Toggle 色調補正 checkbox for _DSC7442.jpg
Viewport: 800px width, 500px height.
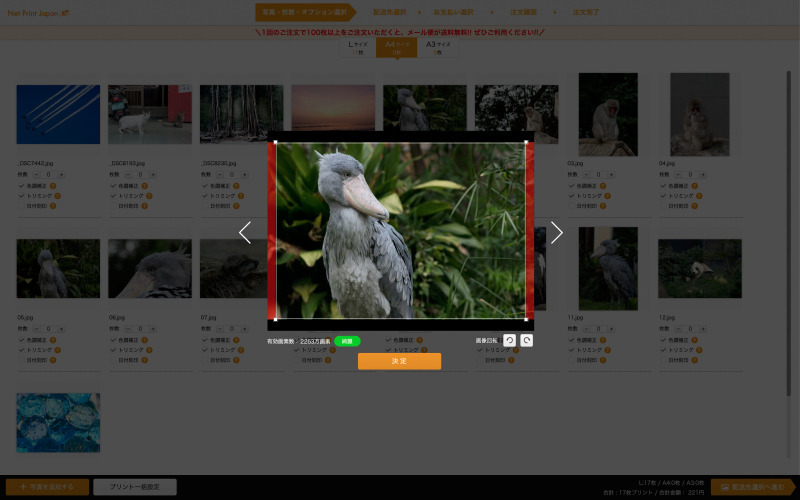coord(21,186)
